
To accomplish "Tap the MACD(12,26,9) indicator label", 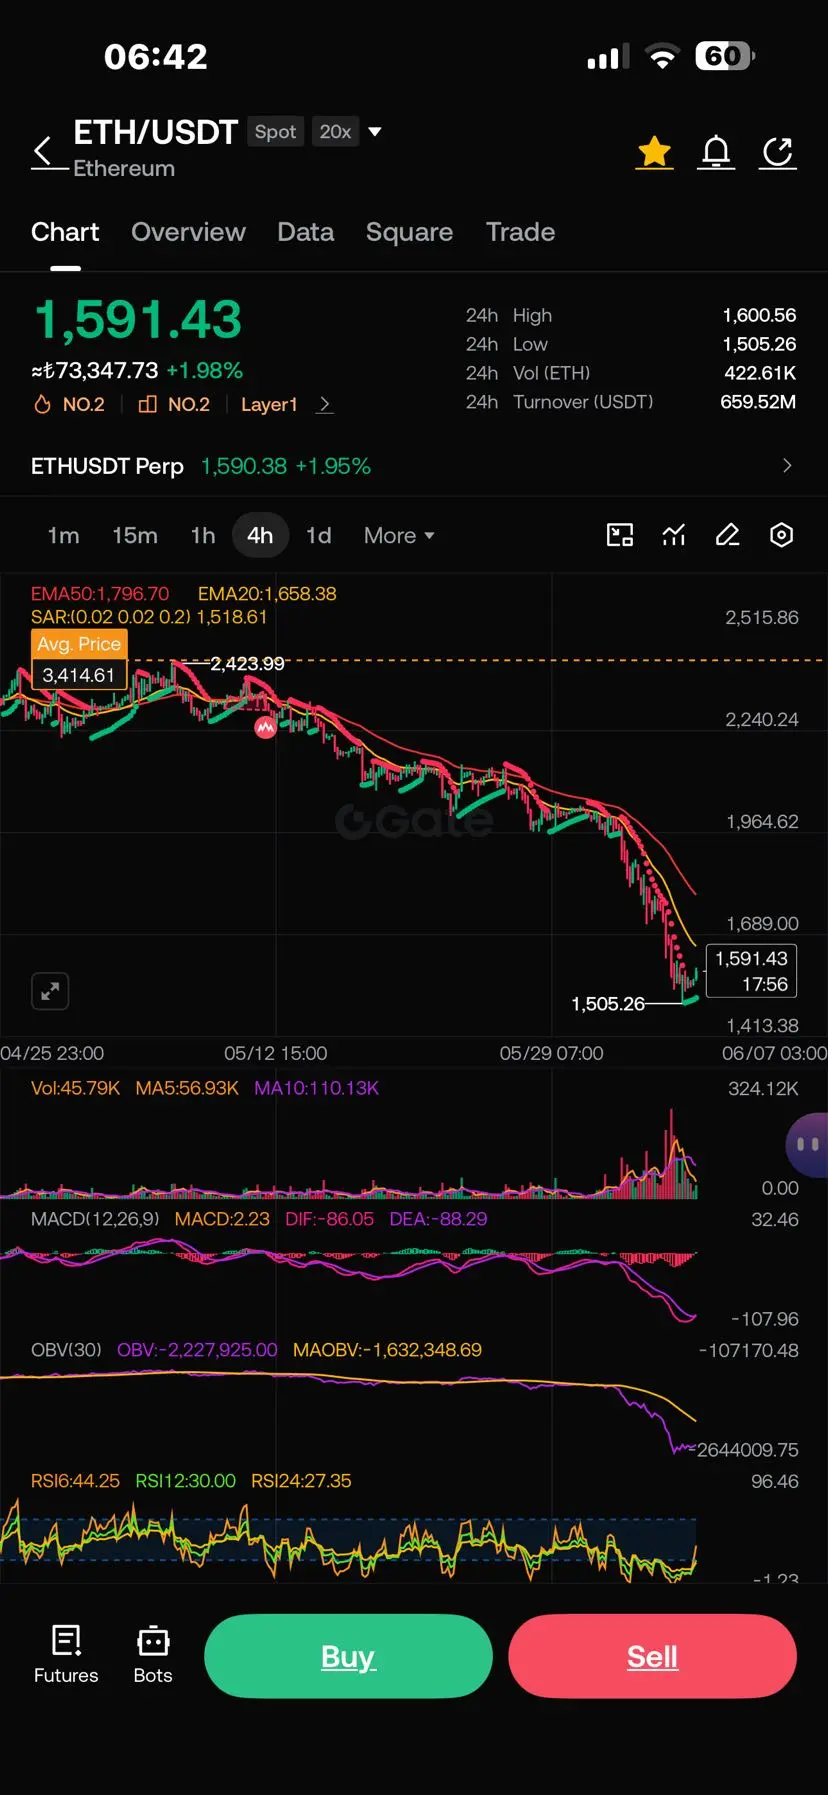I will coord(95,1219).
